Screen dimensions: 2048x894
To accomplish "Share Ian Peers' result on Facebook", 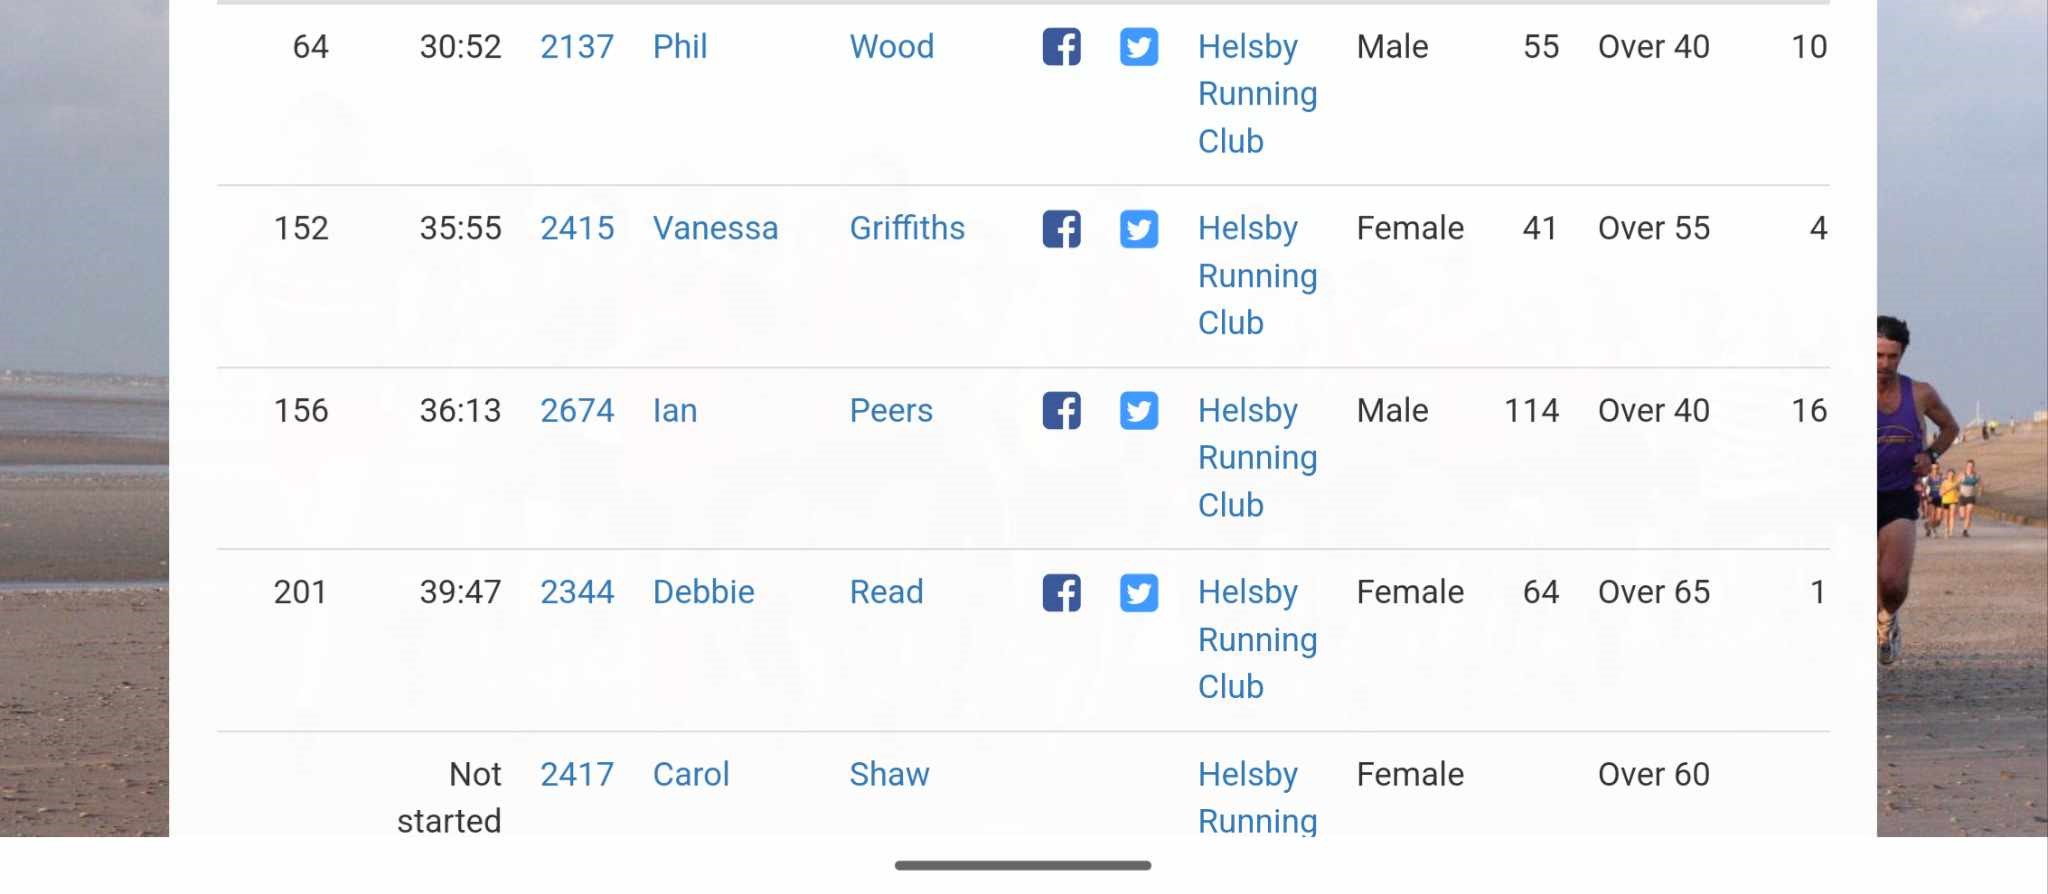I will pos(1061,411).
